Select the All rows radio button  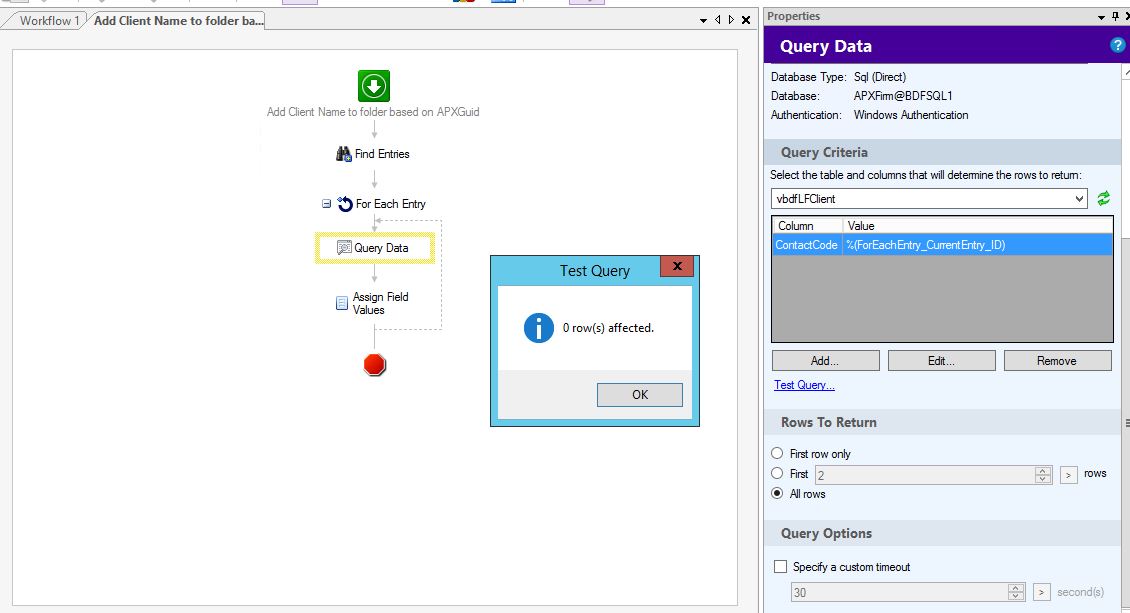pos(778,494)
